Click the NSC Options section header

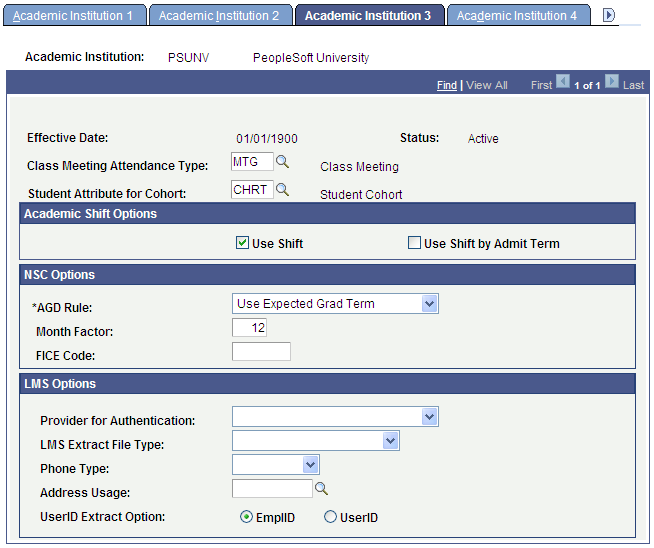327,275
